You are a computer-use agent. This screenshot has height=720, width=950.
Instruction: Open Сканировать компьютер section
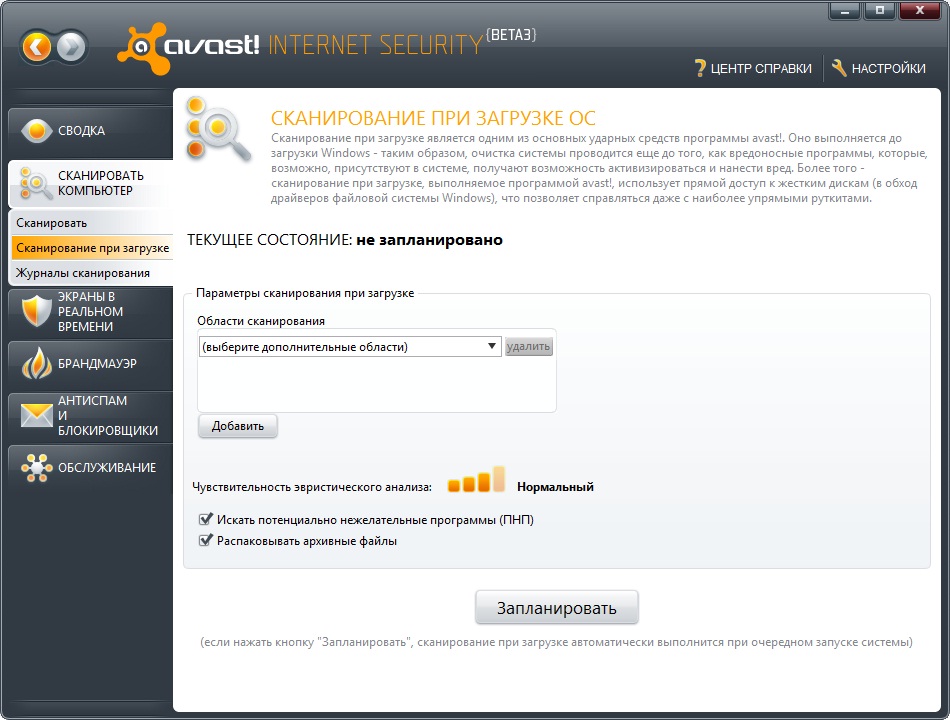point(91,183)
